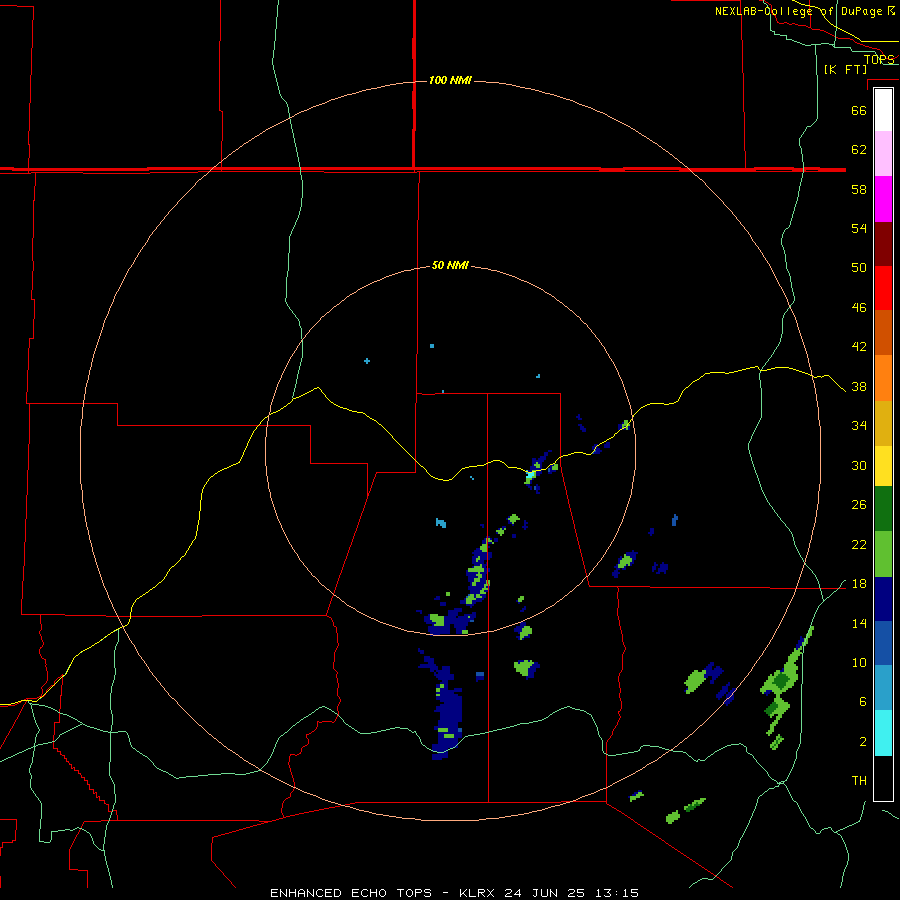Screen dimensions: 900x900
Task: Click the '50 NMI' range ring label
Action: point(450,265)
